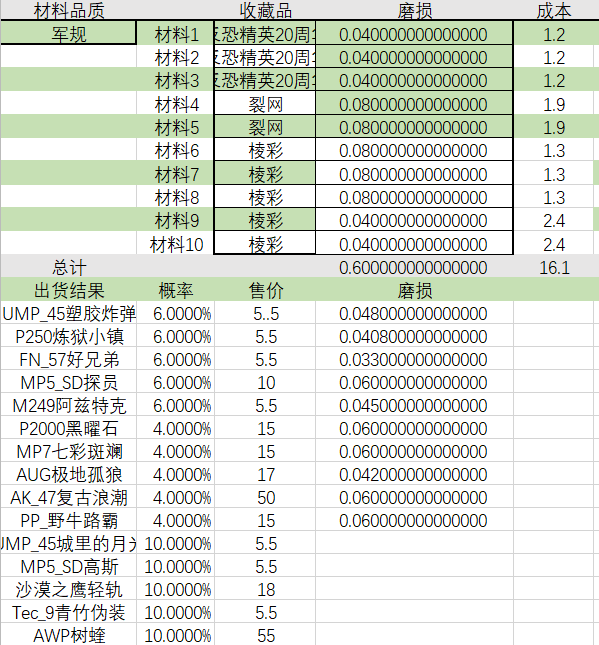Select the M249阿兹特克 row name
This screenshot has height=645, width=599.
click(x=68, y=406)
